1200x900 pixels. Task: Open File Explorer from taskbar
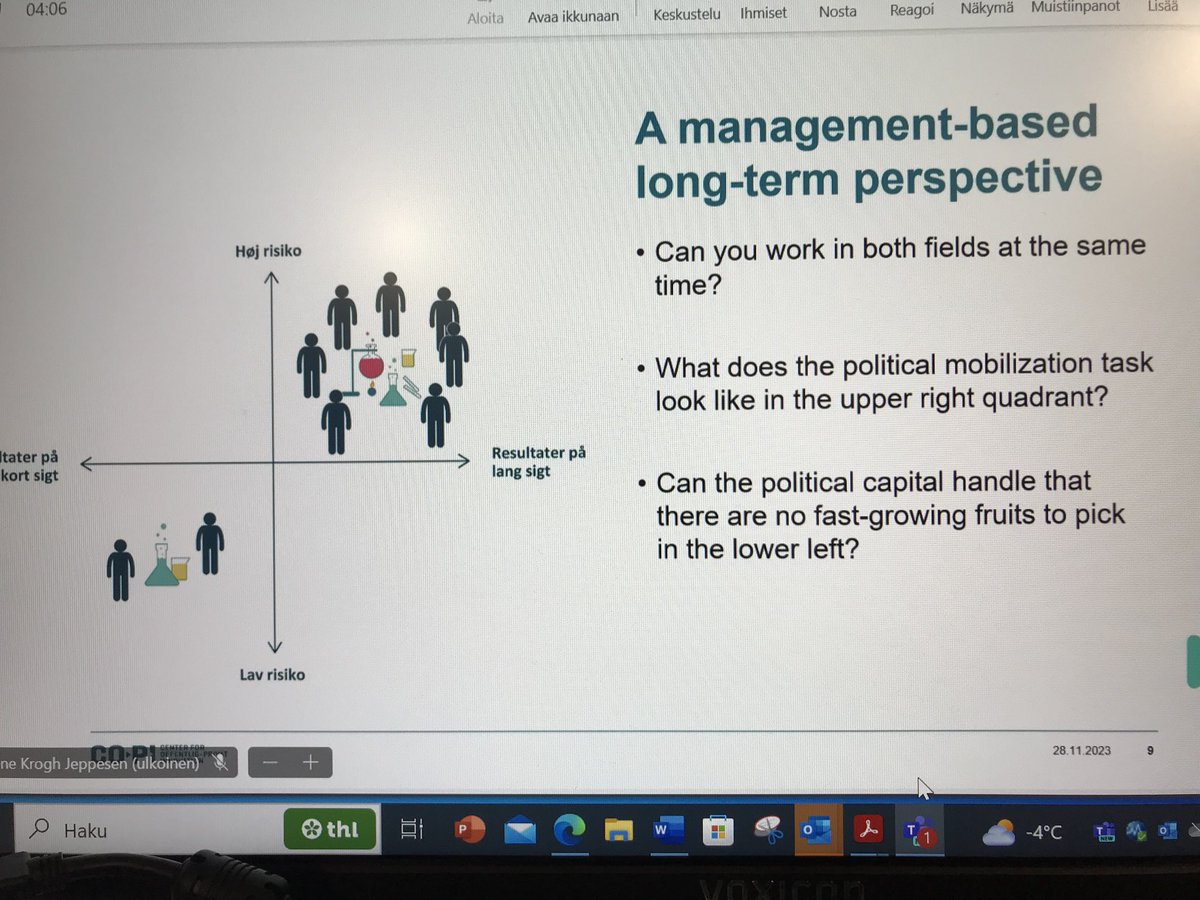click(x=619, y=831)
